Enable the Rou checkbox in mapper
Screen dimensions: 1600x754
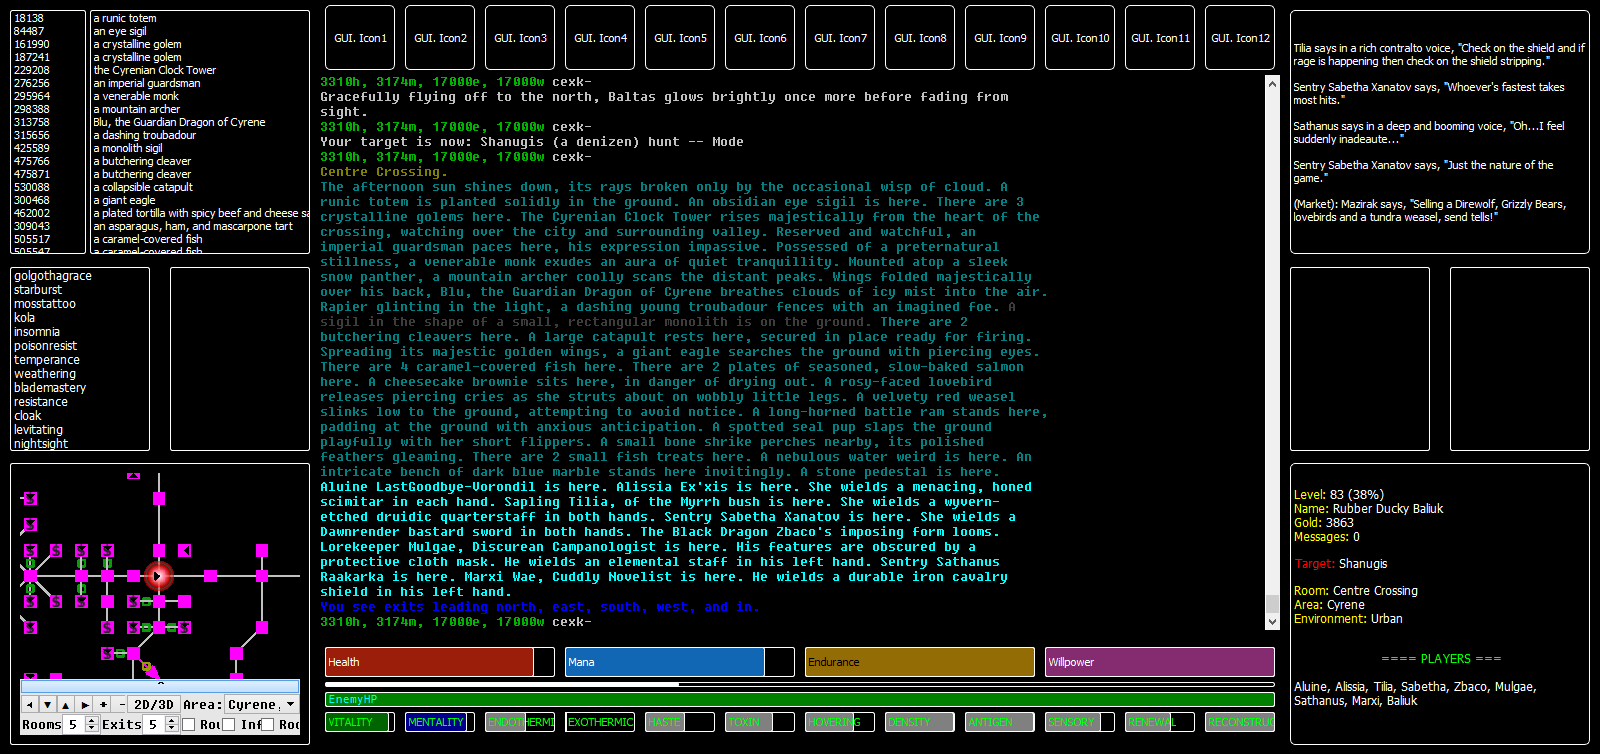[189, 724]
